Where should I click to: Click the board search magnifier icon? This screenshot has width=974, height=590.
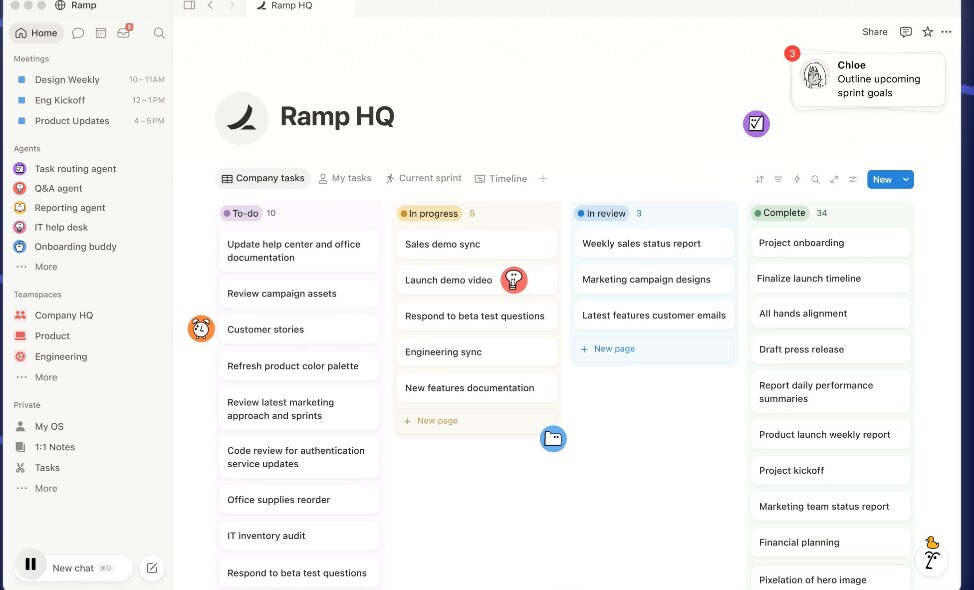point(815,179)
